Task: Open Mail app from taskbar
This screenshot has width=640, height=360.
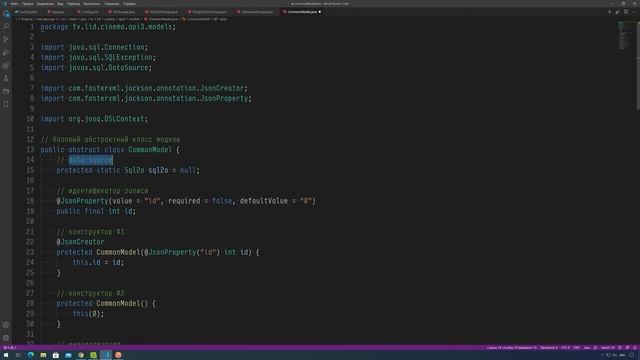Action: pos(68,355)
